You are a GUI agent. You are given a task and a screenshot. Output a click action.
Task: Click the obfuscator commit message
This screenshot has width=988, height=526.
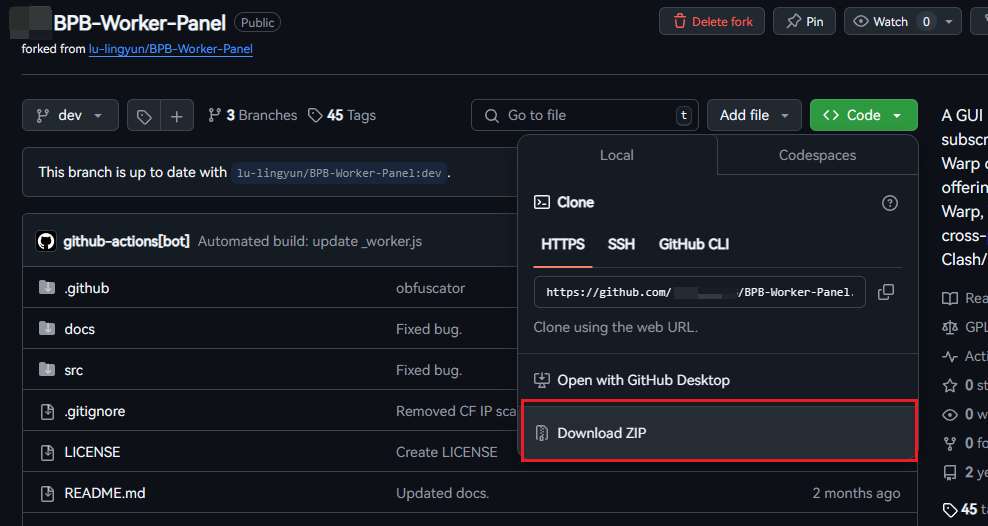[x=430, y=288]
